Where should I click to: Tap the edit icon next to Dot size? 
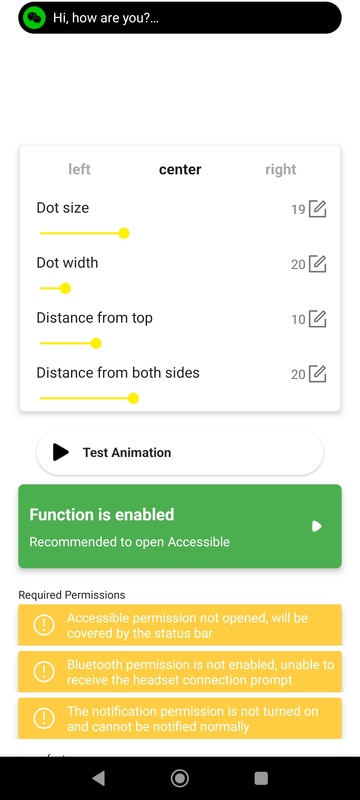[318, 209]
